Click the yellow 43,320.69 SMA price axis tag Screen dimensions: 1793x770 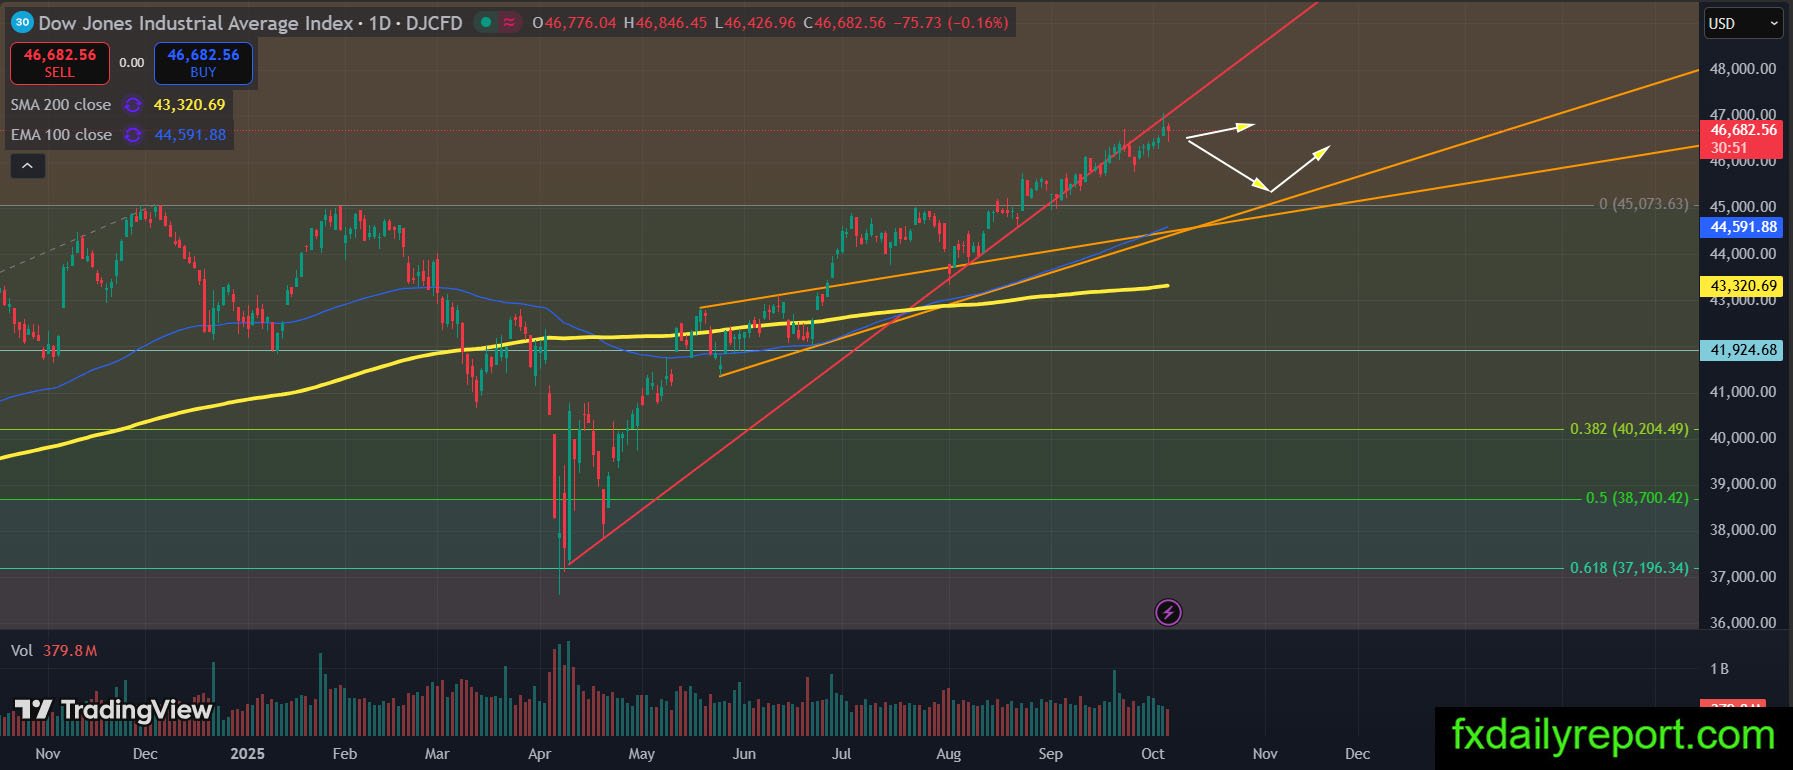pyautogui.click(x=1742, y=286)
